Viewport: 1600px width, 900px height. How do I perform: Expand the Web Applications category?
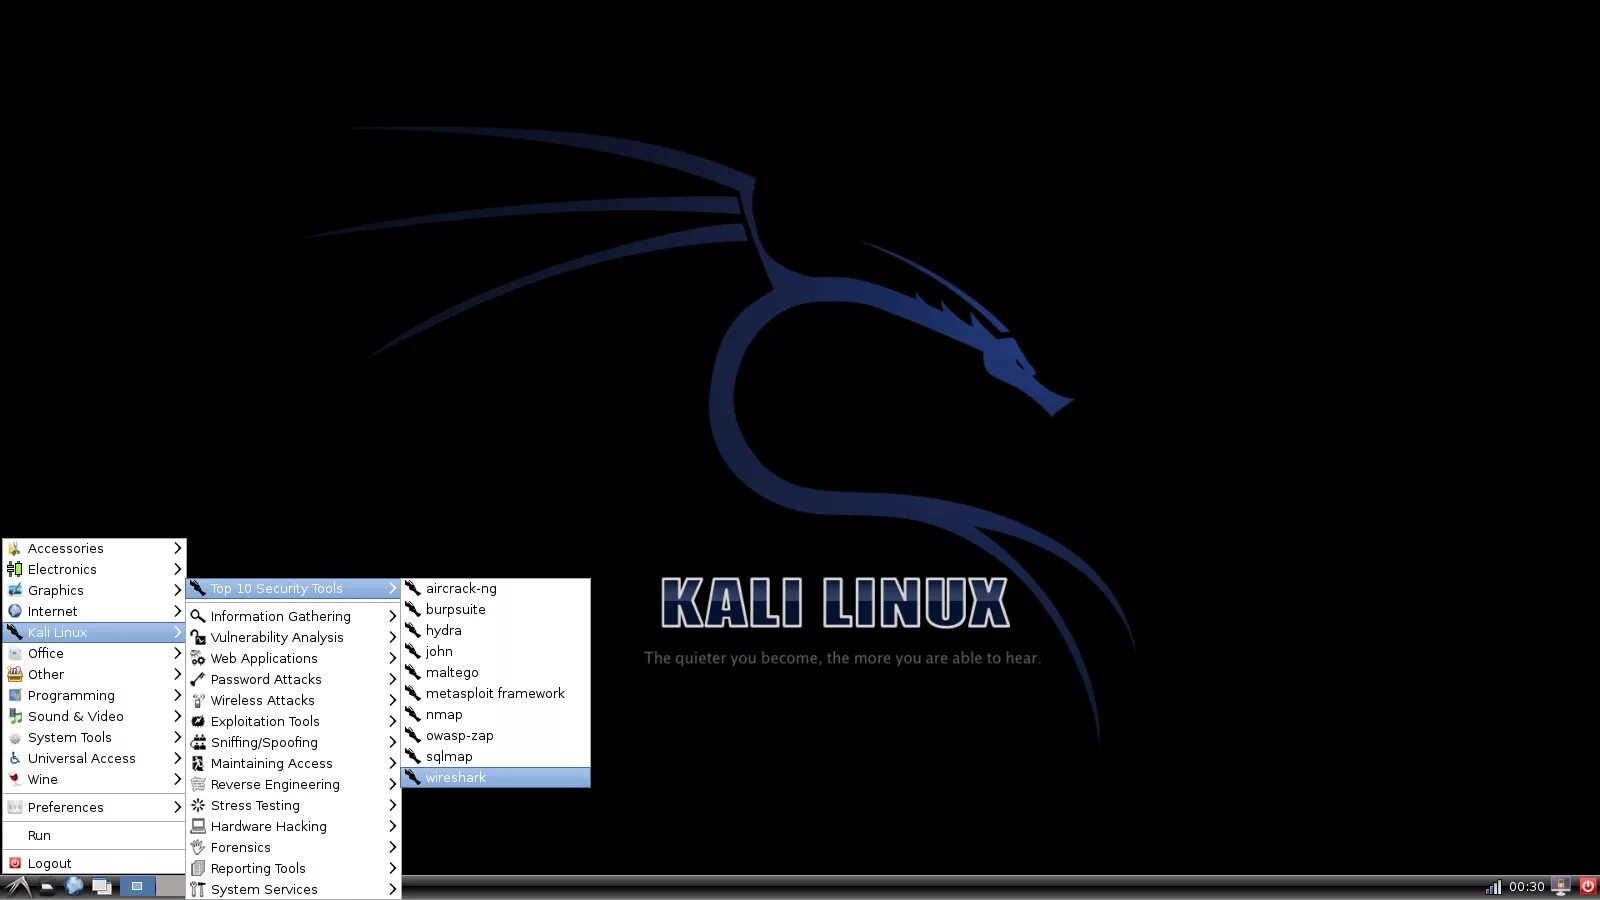293,658
